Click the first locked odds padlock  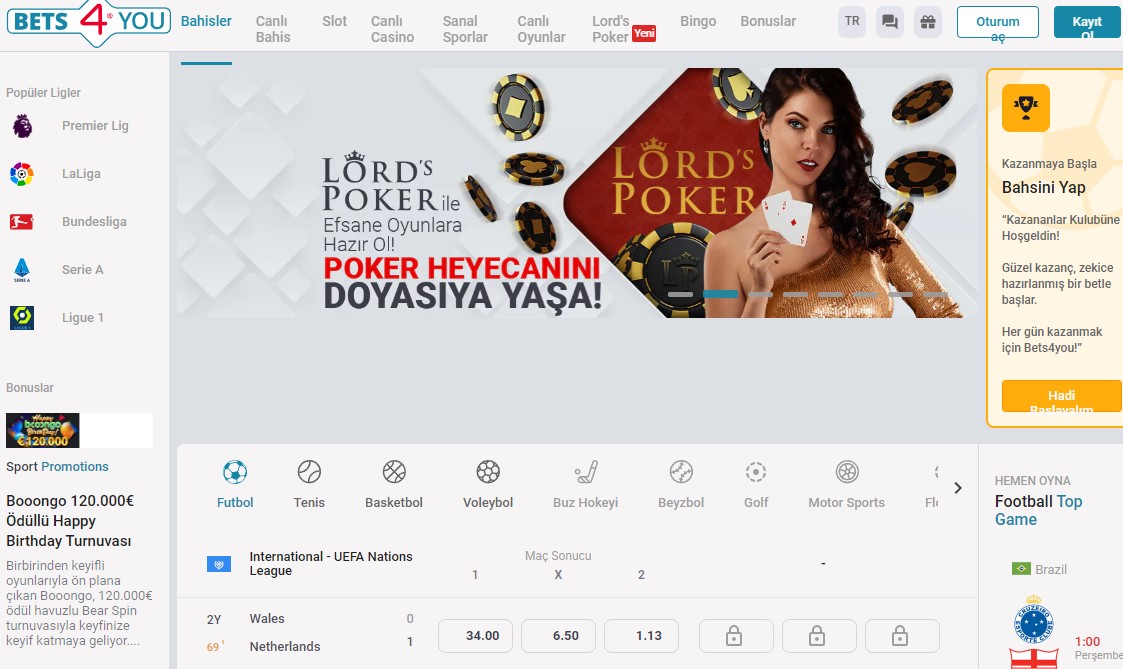tap(736, 636)
